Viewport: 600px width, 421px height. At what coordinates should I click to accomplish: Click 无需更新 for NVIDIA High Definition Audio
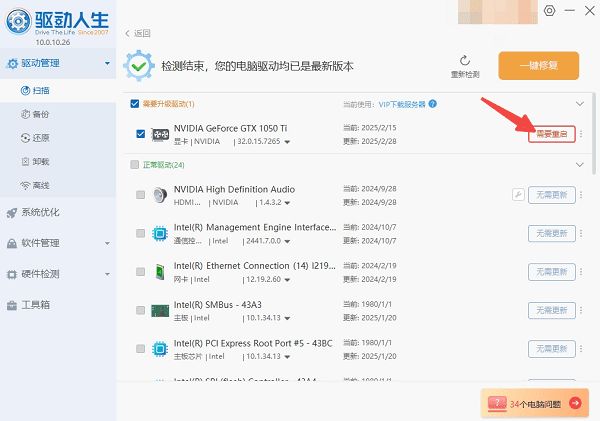(551, 195)
